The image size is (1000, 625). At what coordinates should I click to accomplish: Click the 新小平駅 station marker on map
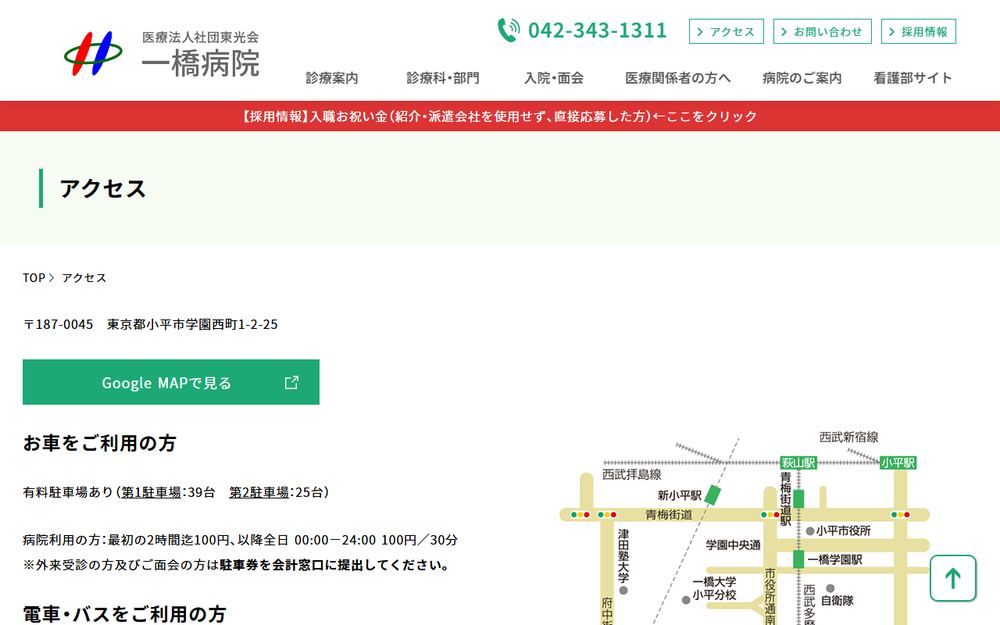pos(712,495)
